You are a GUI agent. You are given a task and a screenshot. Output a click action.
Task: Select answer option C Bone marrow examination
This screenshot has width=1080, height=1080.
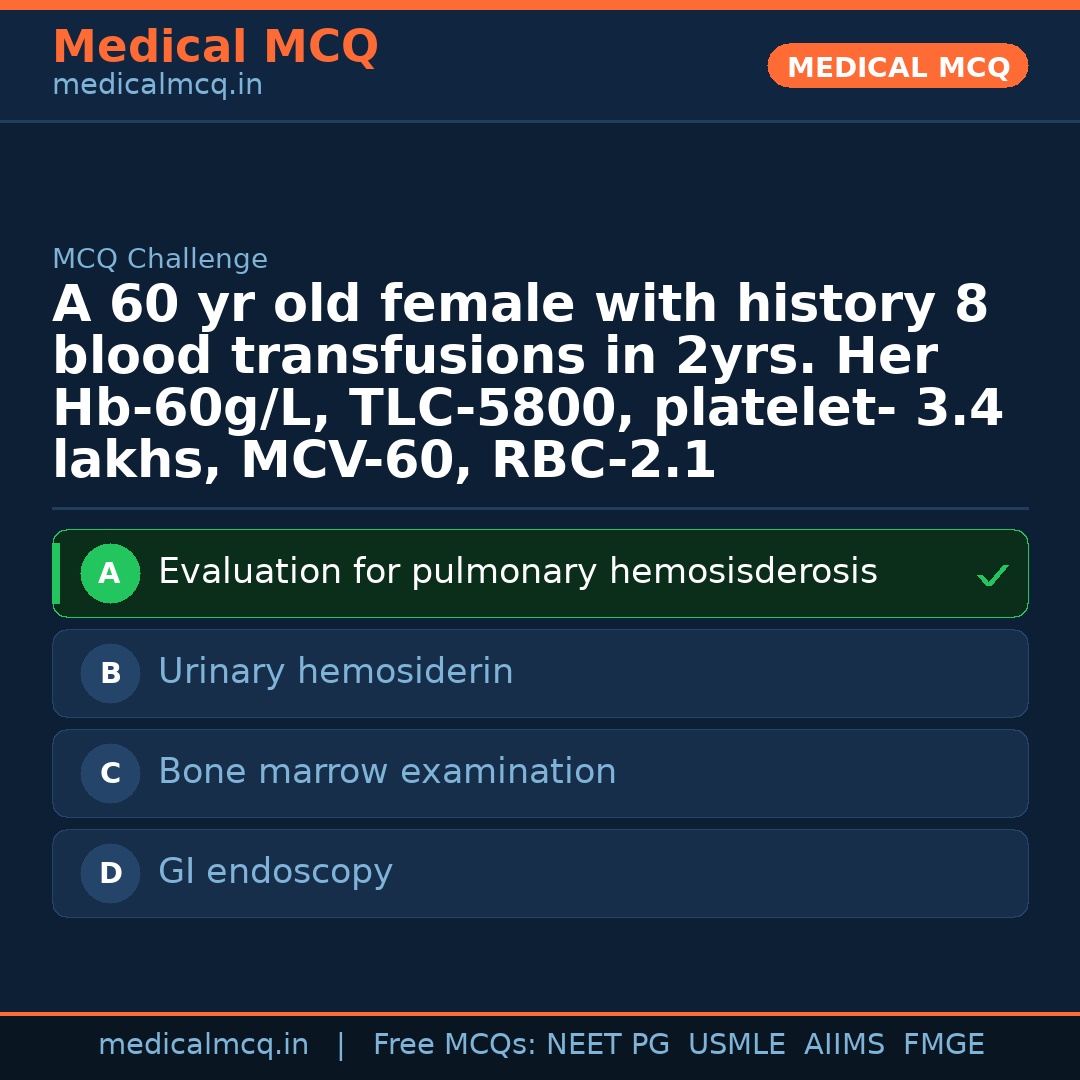click(x=540, y=773)
